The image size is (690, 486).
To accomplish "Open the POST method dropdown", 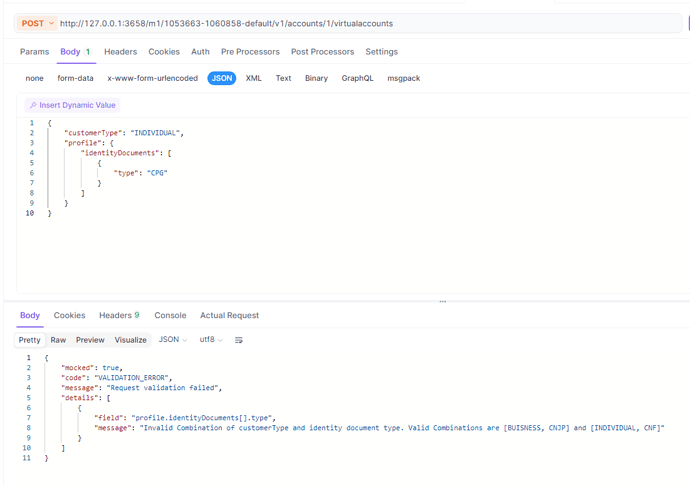I will click(x=38, y=23).
